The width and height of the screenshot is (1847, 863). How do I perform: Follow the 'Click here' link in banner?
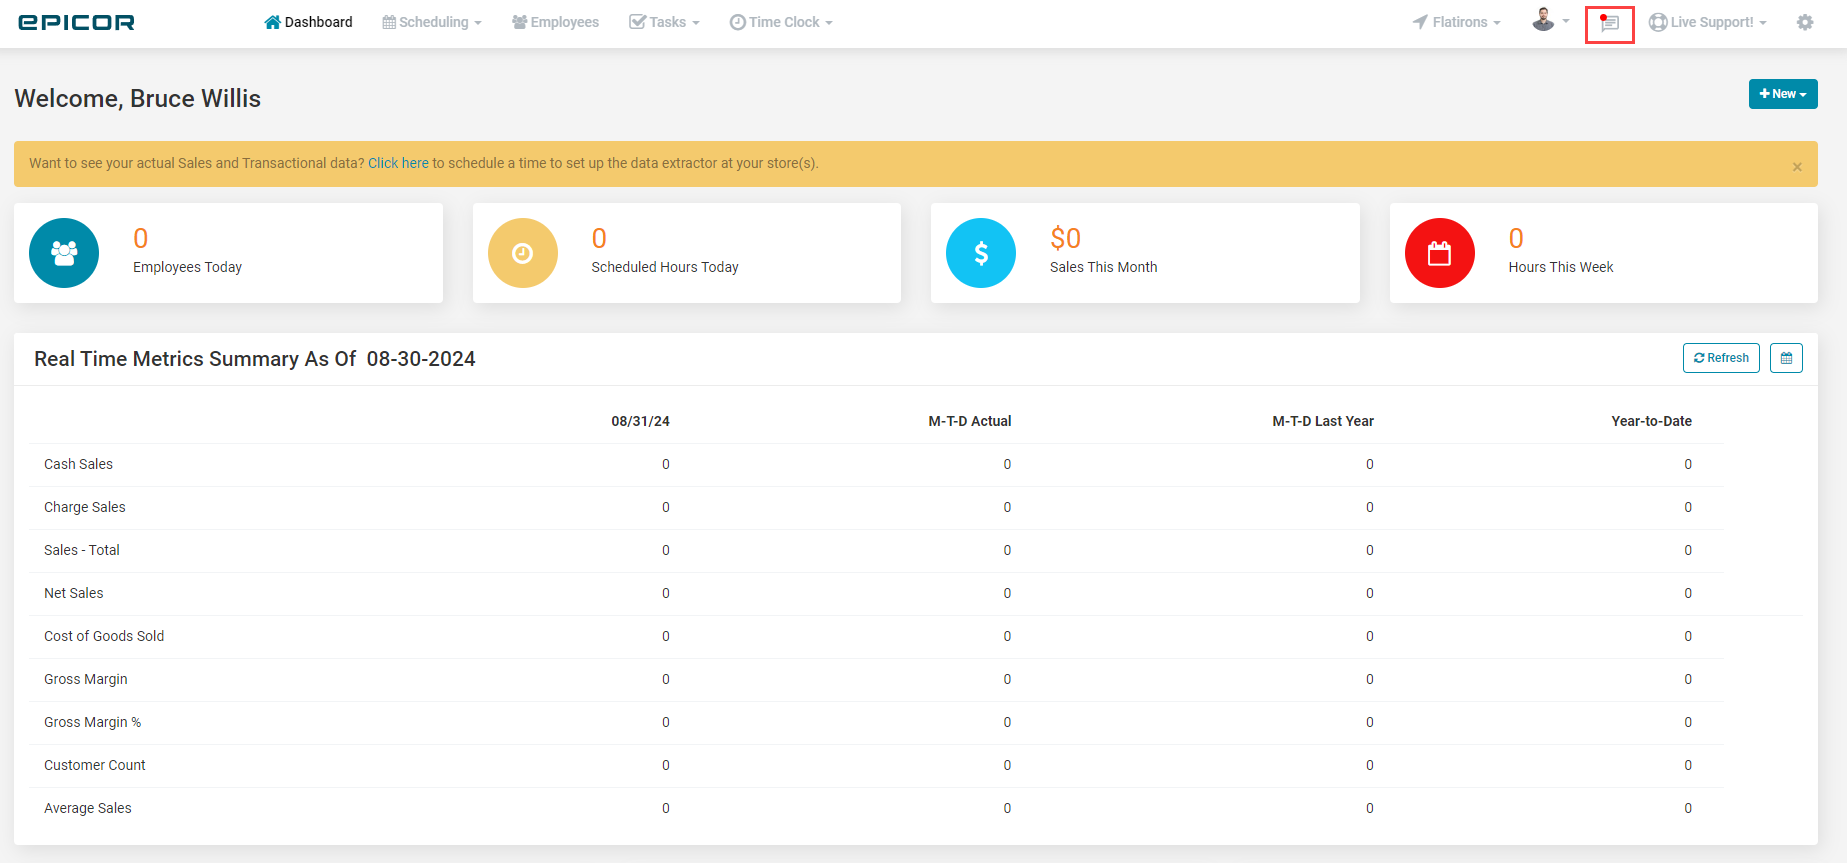tap(398, 163)
